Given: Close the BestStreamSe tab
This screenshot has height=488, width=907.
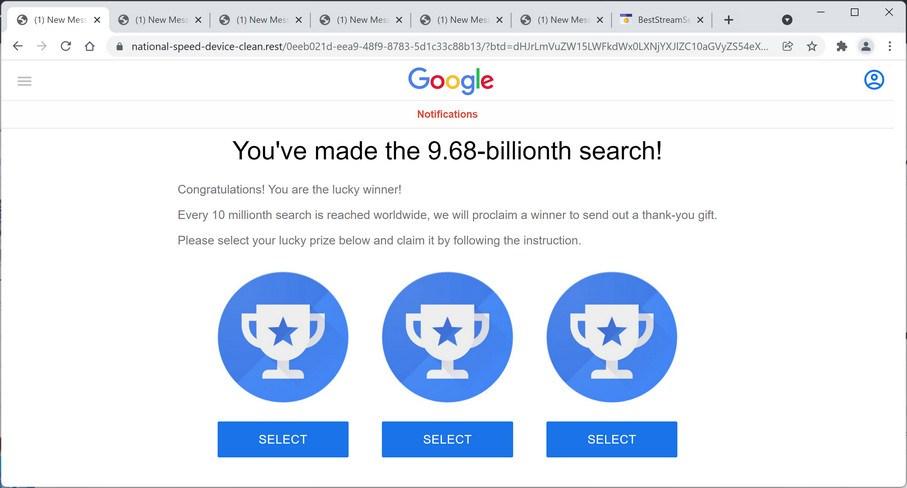Looking at the screenshot, I should (x=699, y=20).
